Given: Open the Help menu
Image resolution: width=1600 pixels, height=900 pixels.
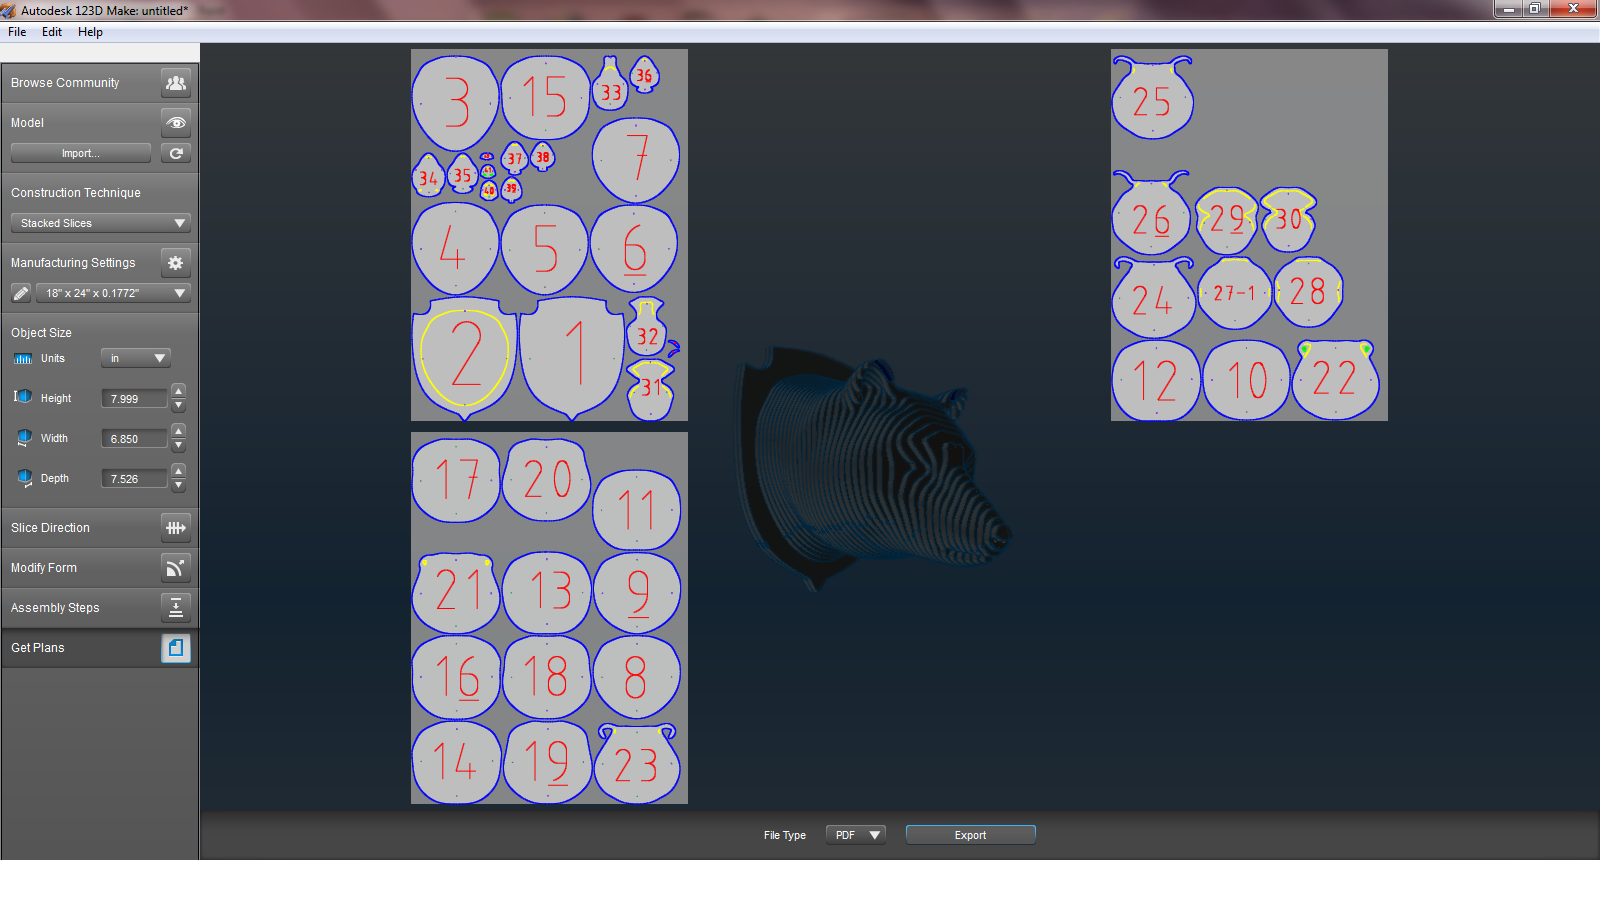Looking at the screenshot, I should [x=90, y=32].
